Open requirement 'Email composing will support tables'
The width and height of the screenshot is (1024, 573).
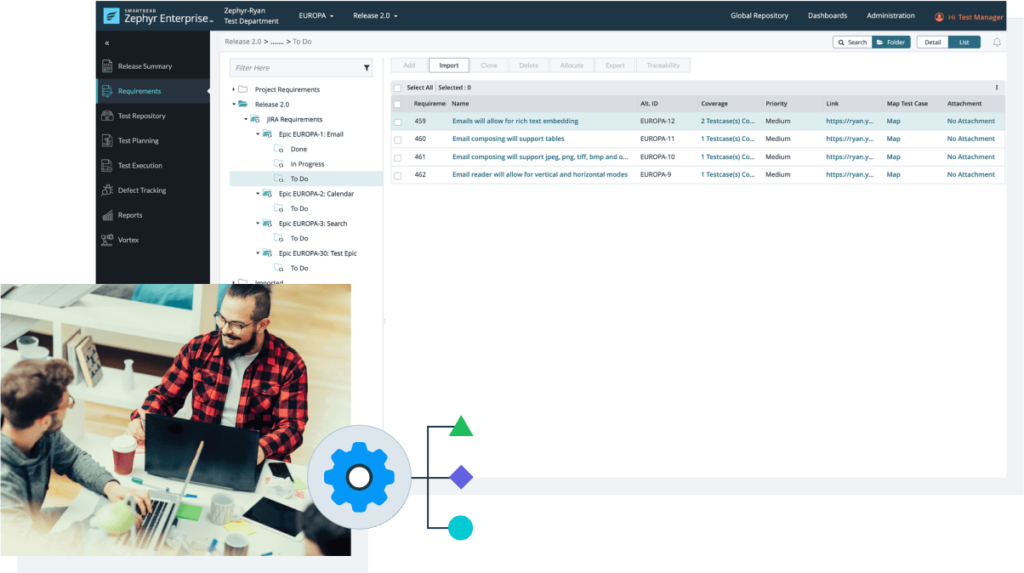pyautogui.click(x=508, y=139)
